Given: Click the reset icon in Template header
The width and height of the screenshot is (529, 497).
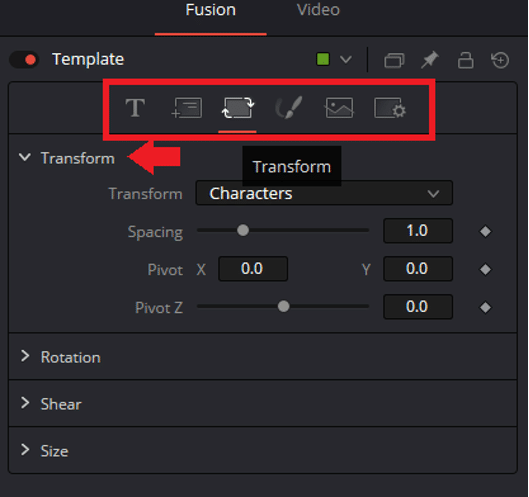Looking at the screenshot, I should [x=500, y=60].
